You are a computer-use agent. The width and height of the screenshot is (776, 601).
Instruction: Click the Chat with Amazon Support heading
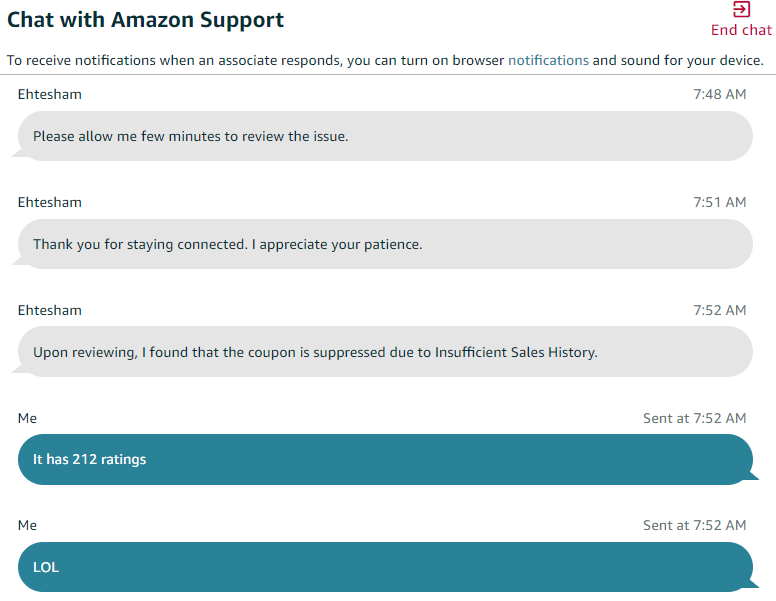pyautogui.click(x=146, y=20)
